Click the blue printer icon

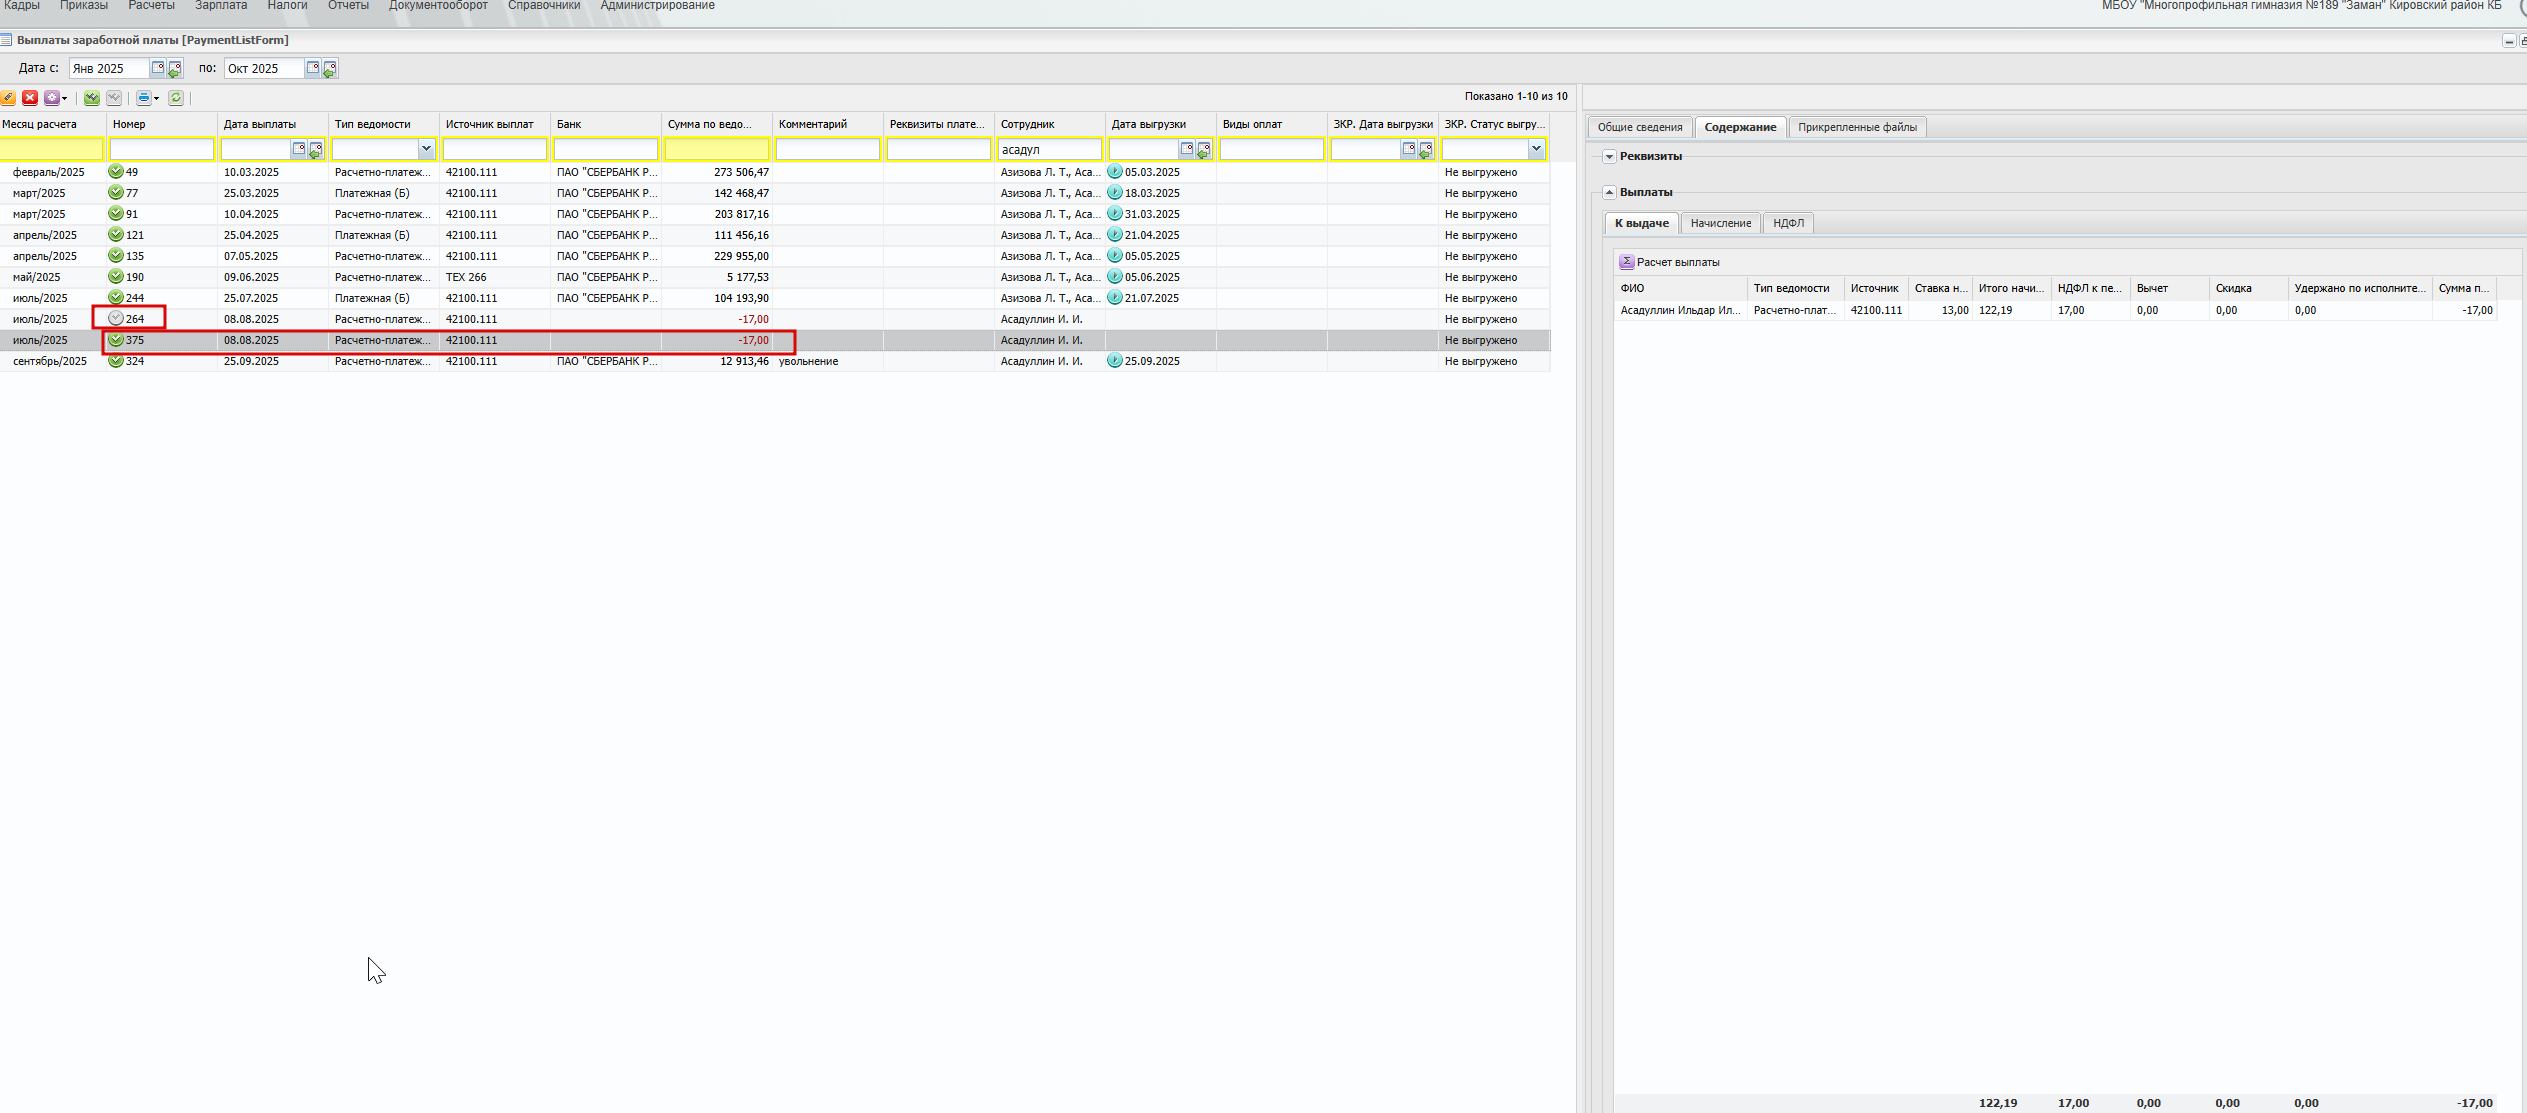(x=144, y=97)
